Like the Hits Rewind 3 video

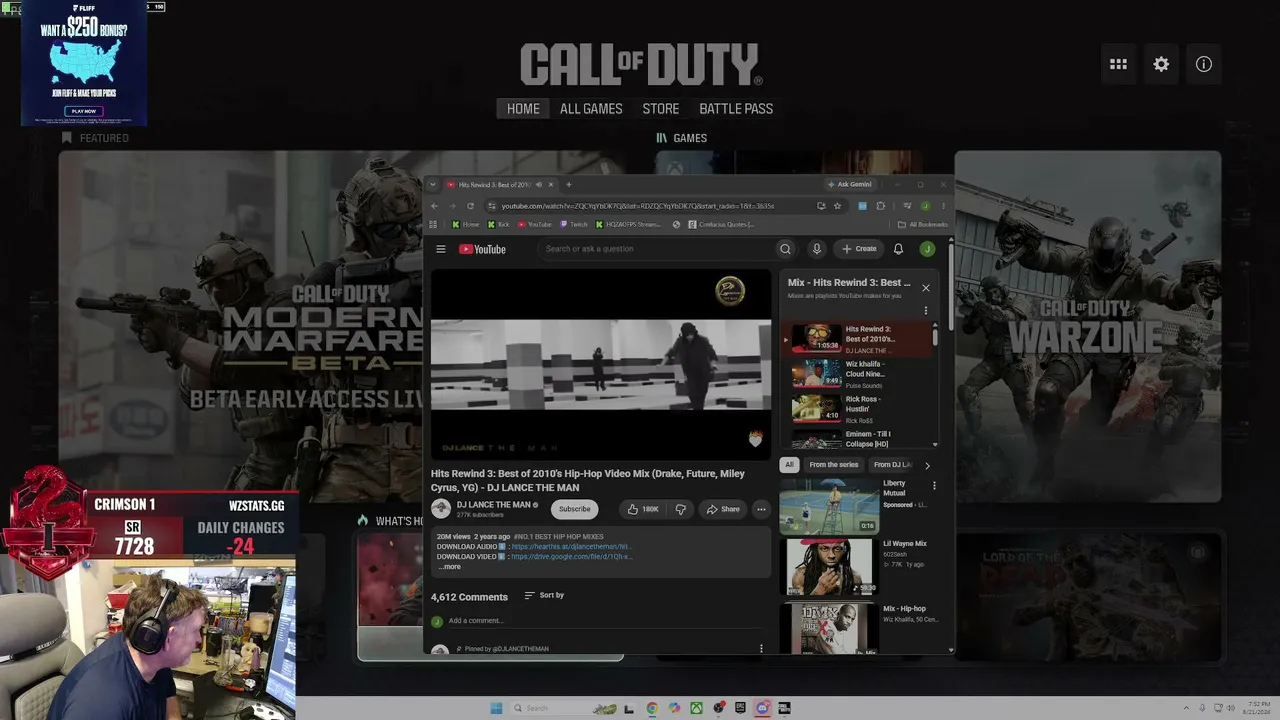[x=642, y=509]
